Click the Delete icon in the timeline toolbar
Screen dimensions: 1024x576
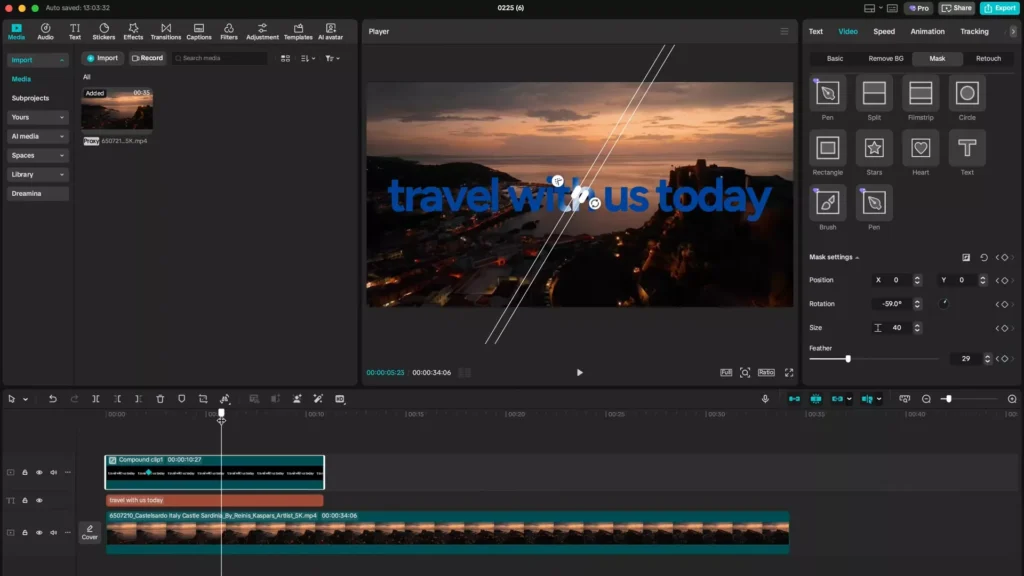tap(160, 399)
